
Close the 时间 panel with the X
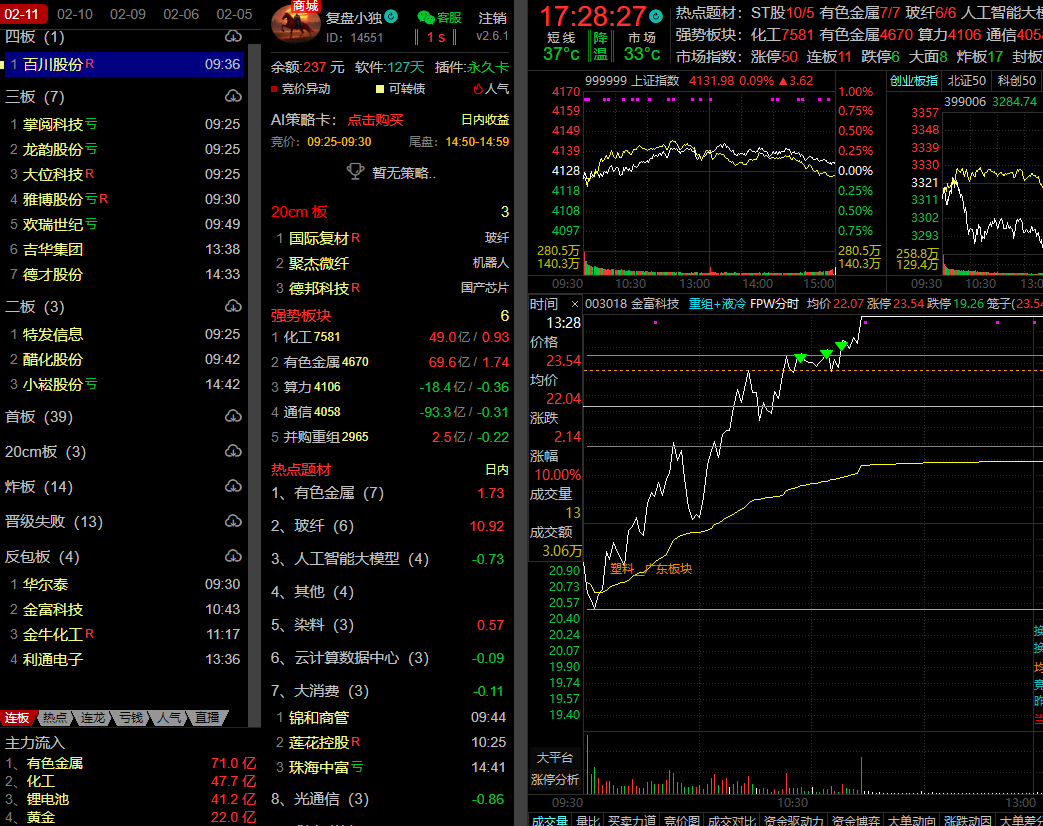pos(574,304)
